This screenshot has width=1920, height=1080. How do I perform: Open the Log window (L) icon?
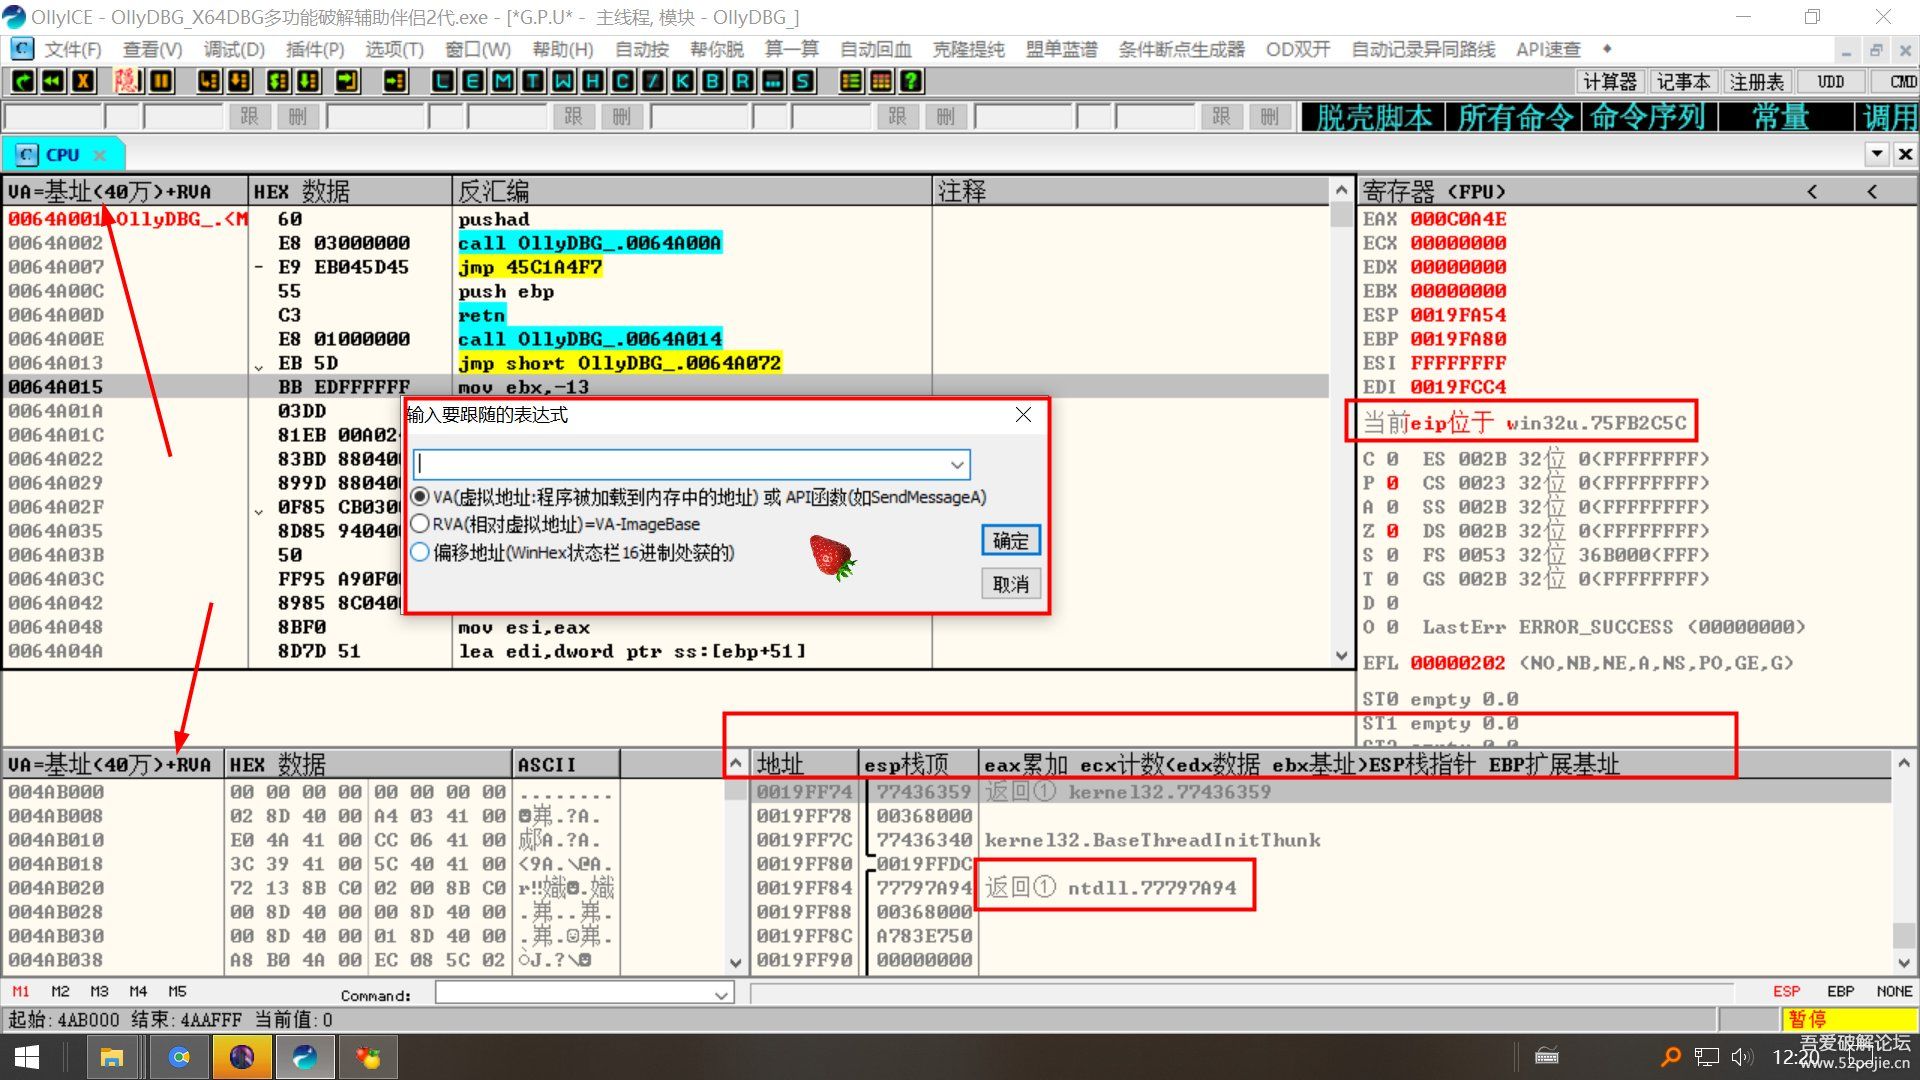point(443,81)
